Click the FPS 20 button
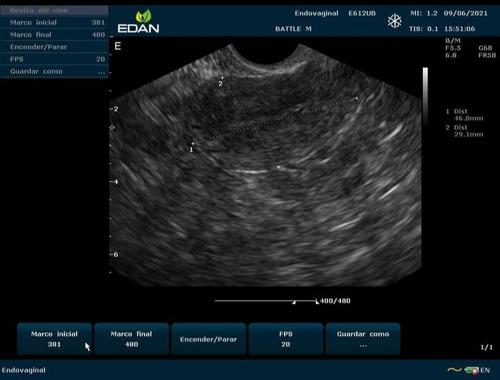The width and height of the screenshot is (500, 380). pos(286,339)
